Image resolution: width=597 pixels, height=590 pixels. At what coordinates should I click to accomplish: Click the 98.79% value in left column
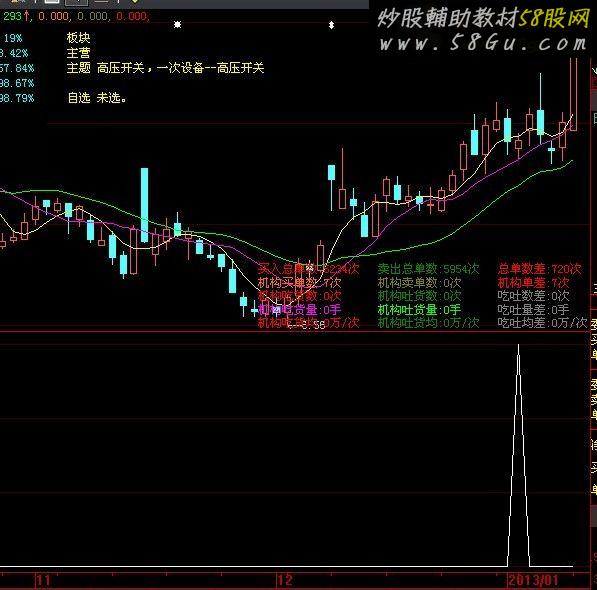coord(17,98)
